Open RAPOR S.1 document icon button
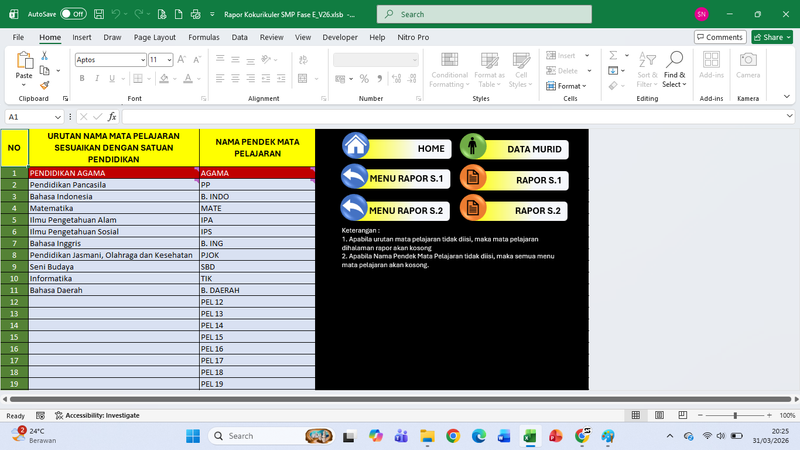 (474, 179)
